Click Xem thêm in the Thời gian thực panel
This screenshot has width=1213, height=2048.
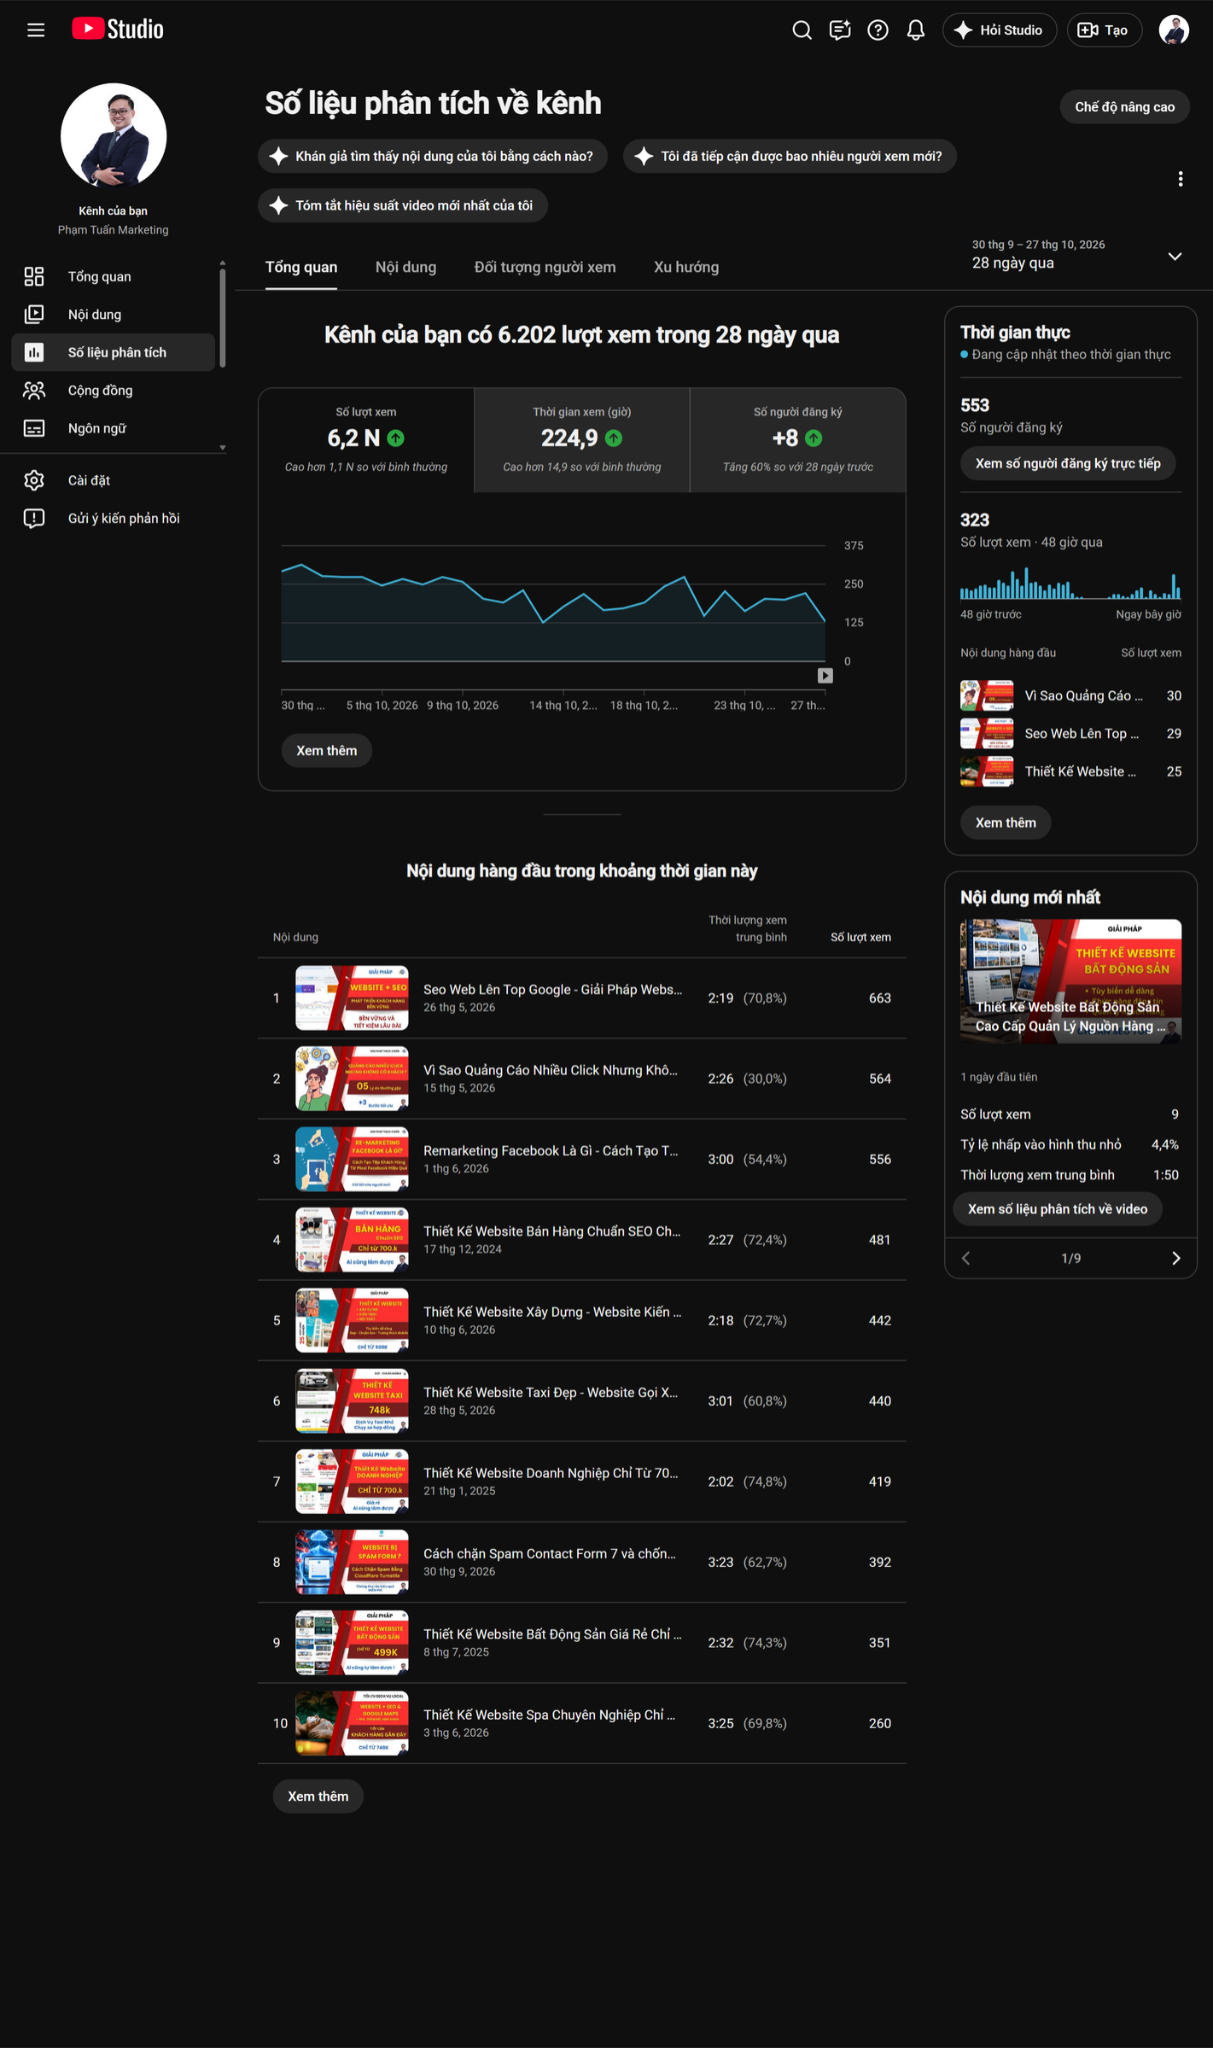pos(1006,823)
